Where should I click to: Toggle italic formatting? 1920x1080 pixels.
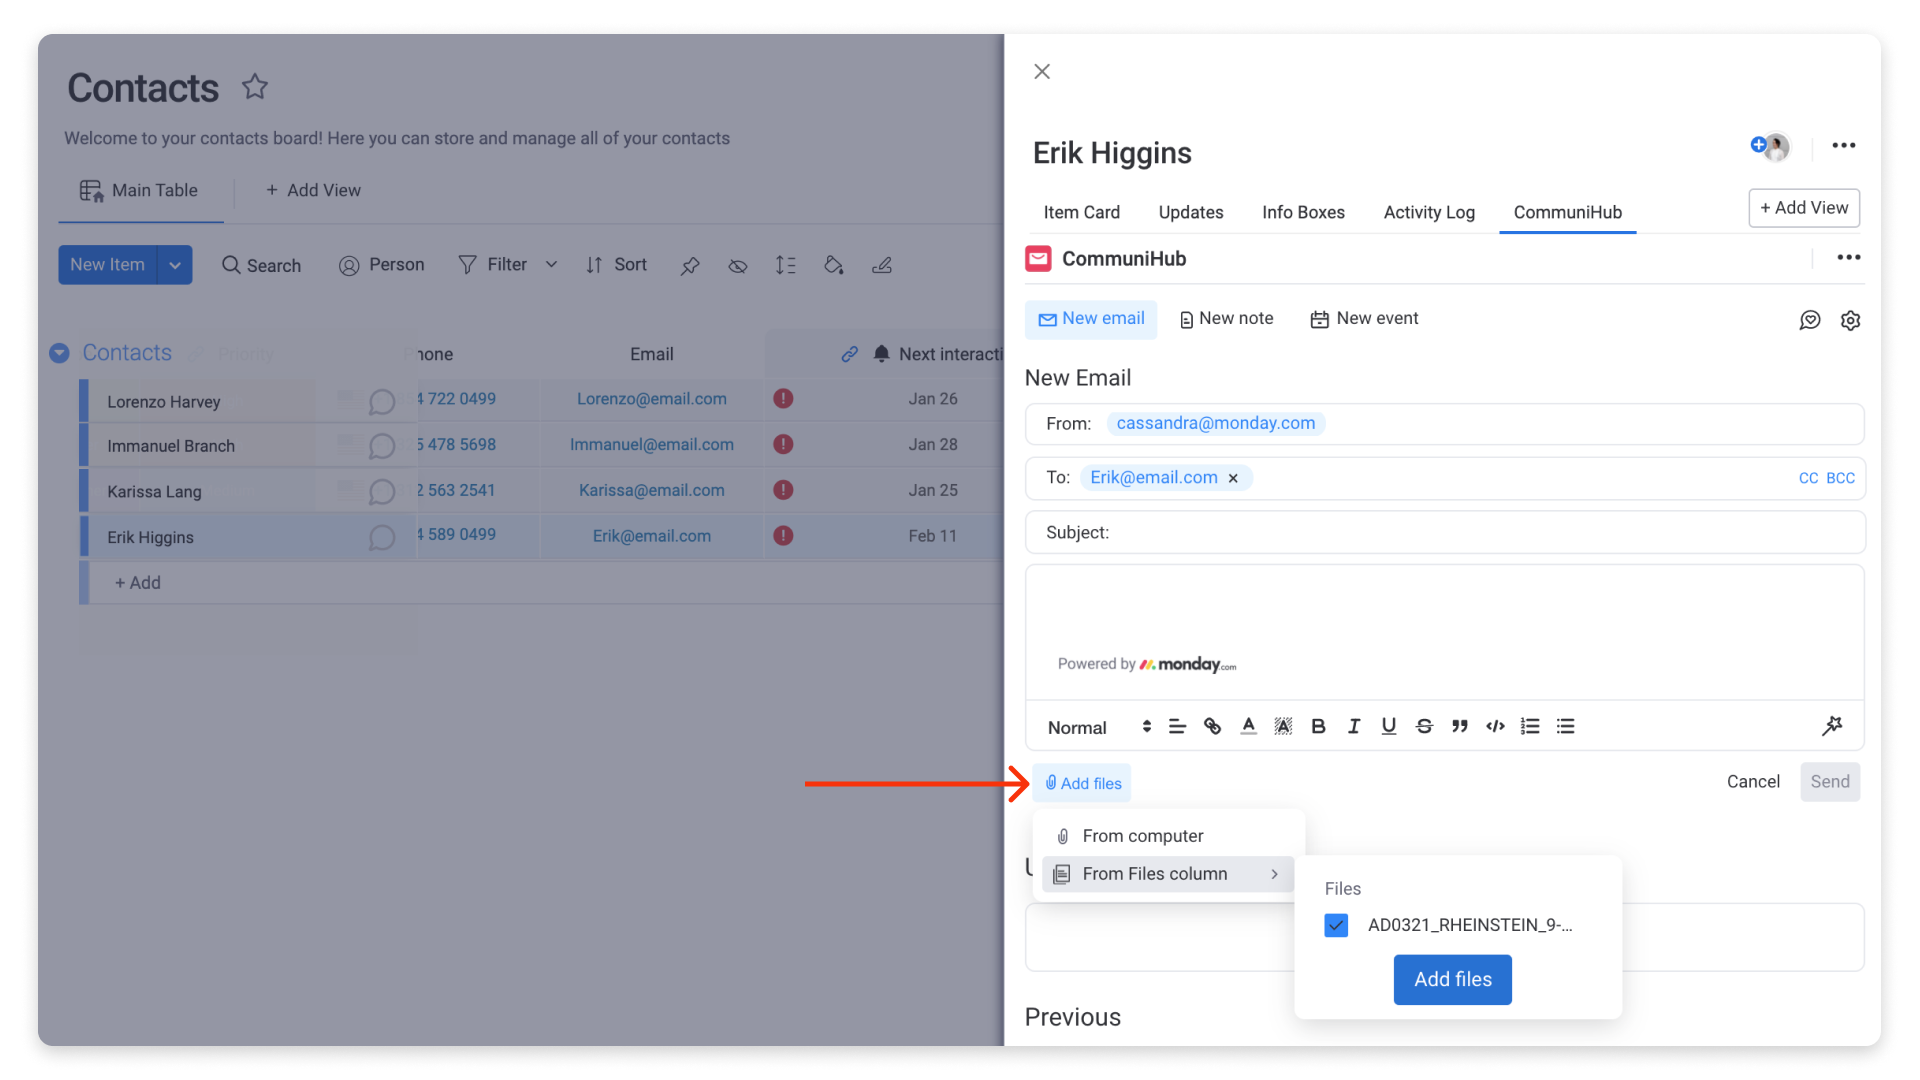tap(1354, 727)
